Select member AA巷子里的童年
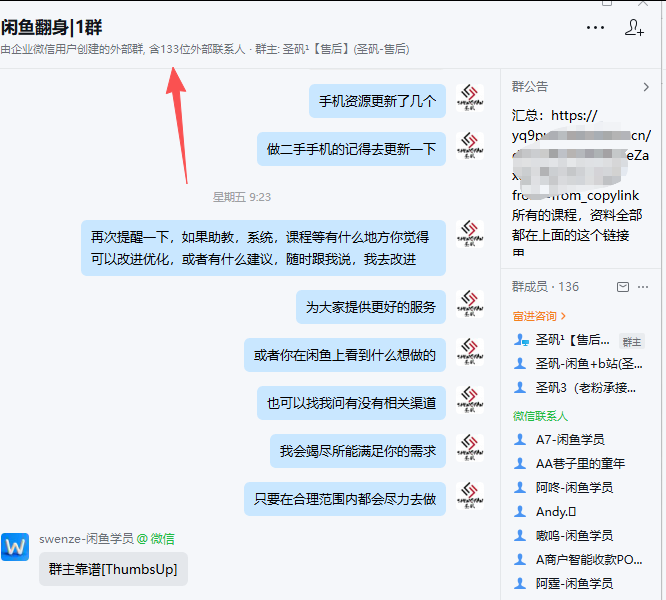Viewport: 666px width, 600px height. [x=579, y=463]
